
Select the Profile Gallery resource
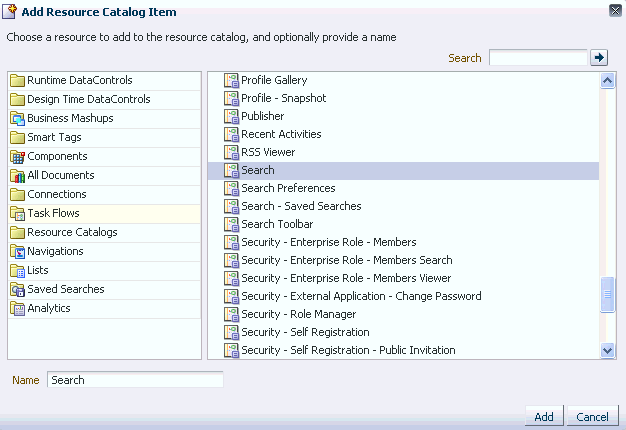[403, 80]
